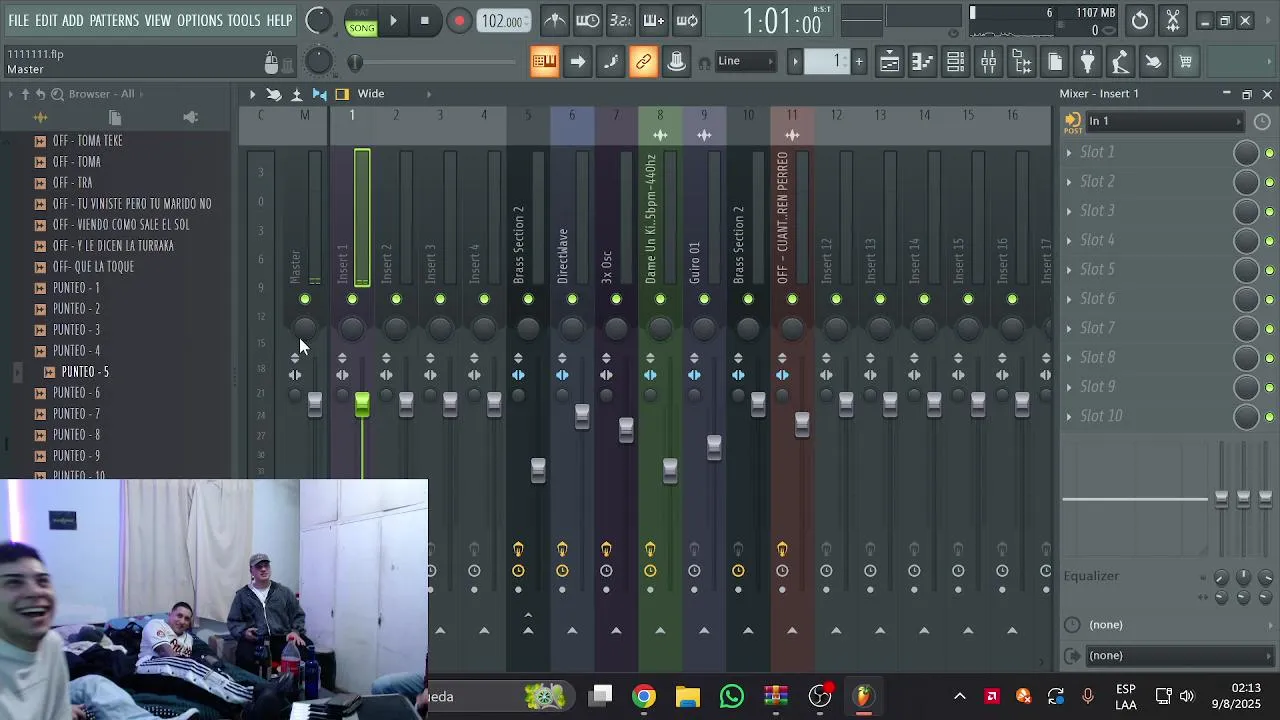
Task: Toggle step editing mode icon
Action: click(x=610, y=62)
